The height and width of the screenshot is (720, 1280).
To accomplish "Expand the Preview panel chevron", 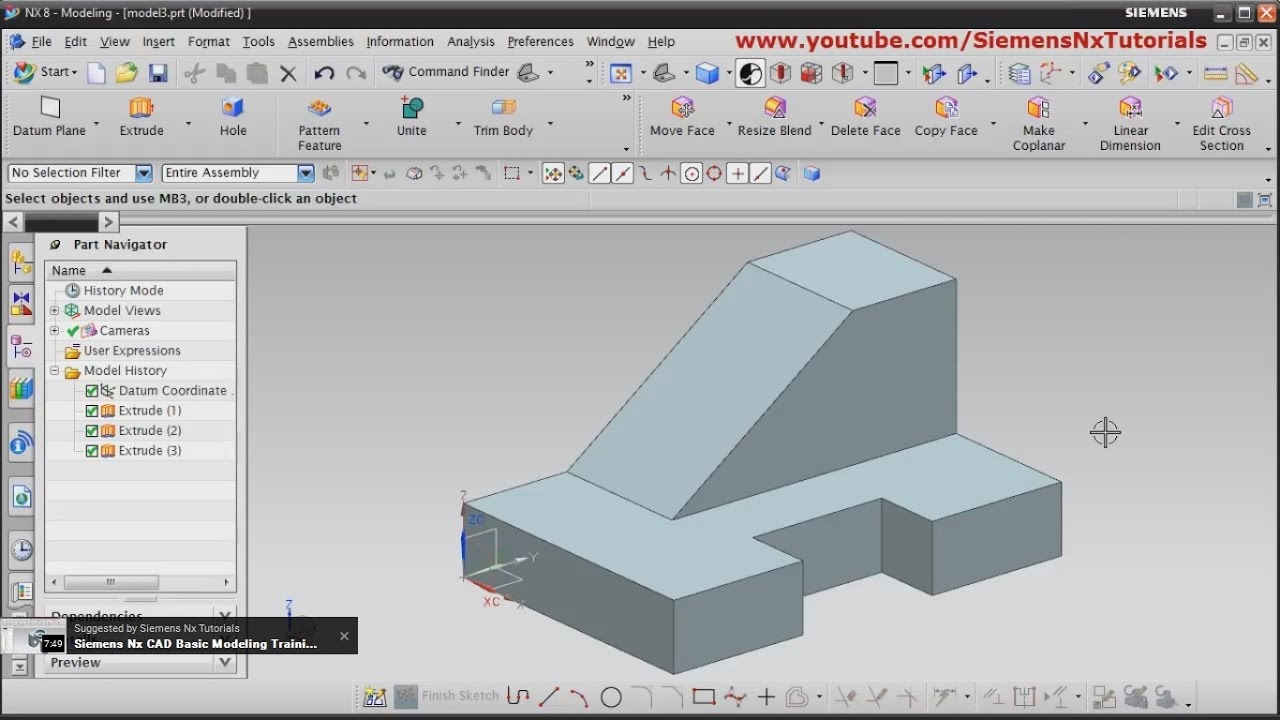I will (x=225, y=662).
